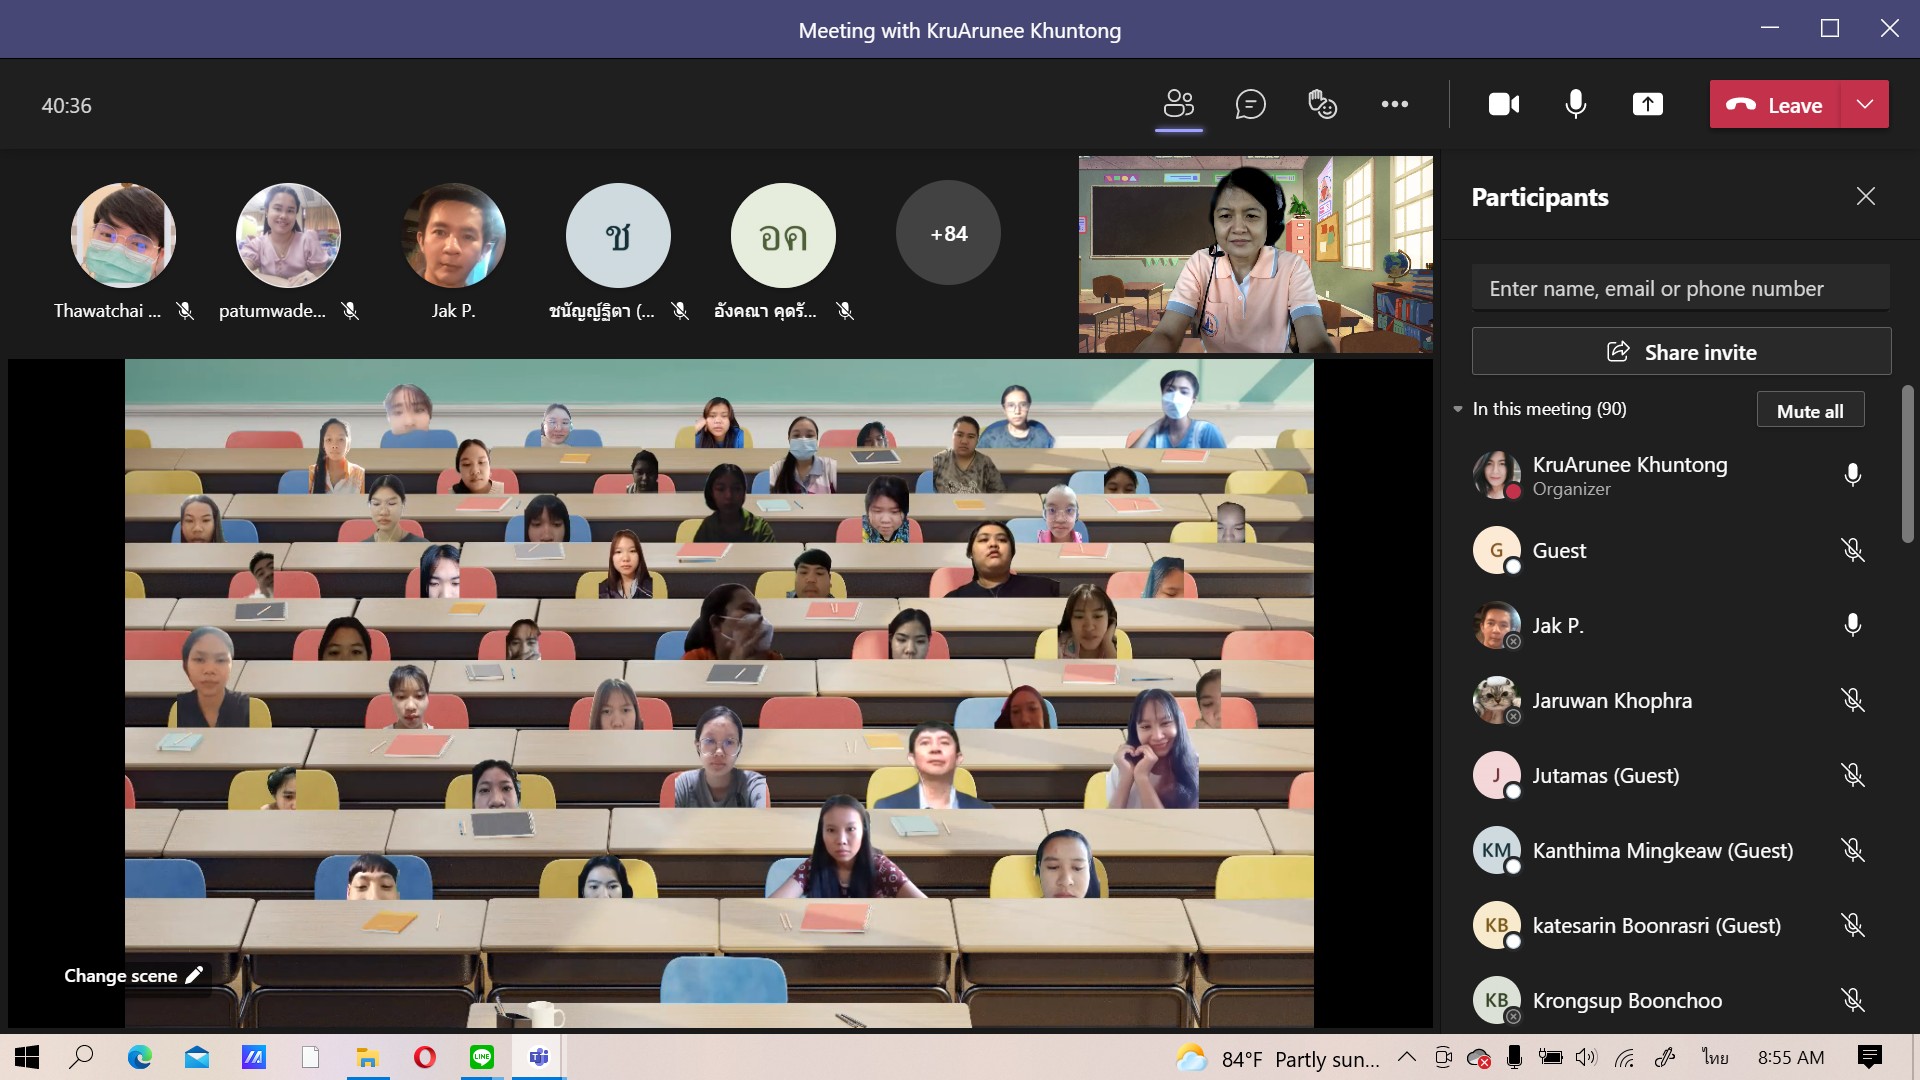
Task: Collapse the In this meeting list
Action: tap(1458, 409)
